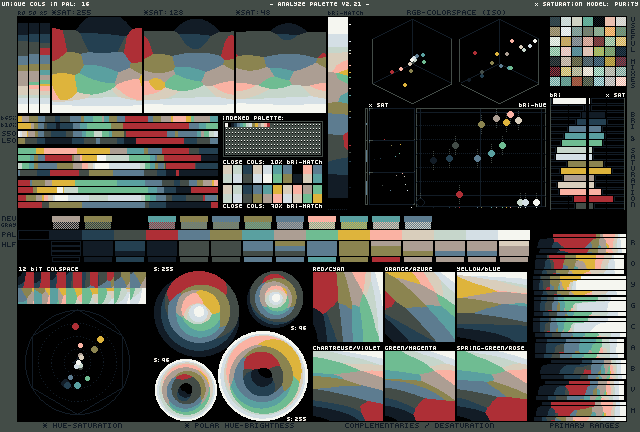640x432 pixels.
Task: Click the 'RED/CYAN' label text
Action: tap(329, 269)
